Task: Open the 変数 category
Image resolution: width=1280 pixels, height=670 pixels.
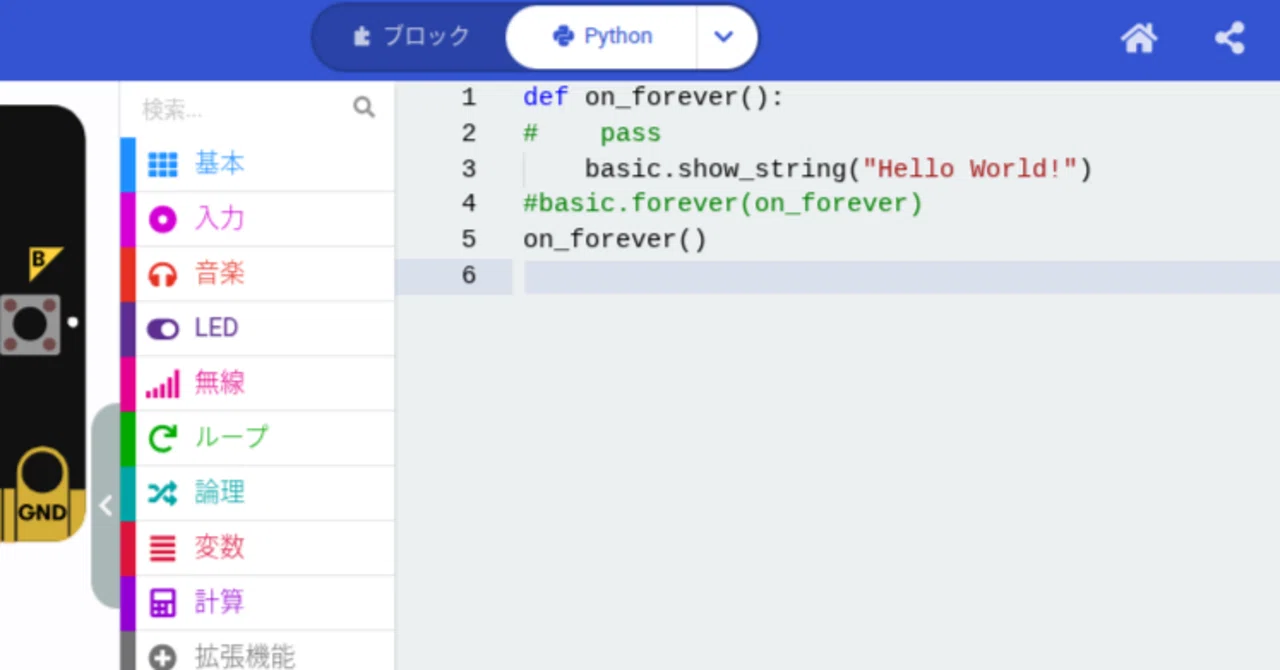Action: point(258,548)
